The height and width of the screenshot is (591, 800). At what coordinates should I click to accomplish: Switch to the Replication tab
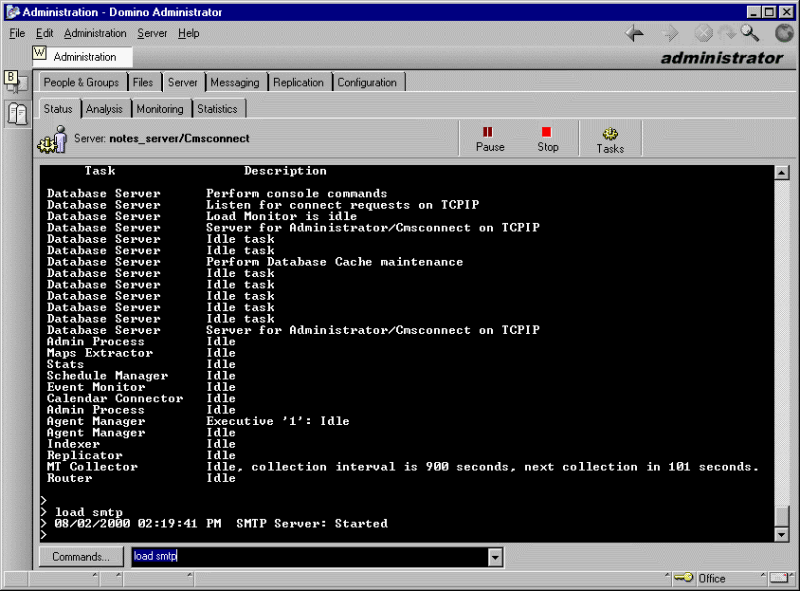tap(298, 82)
